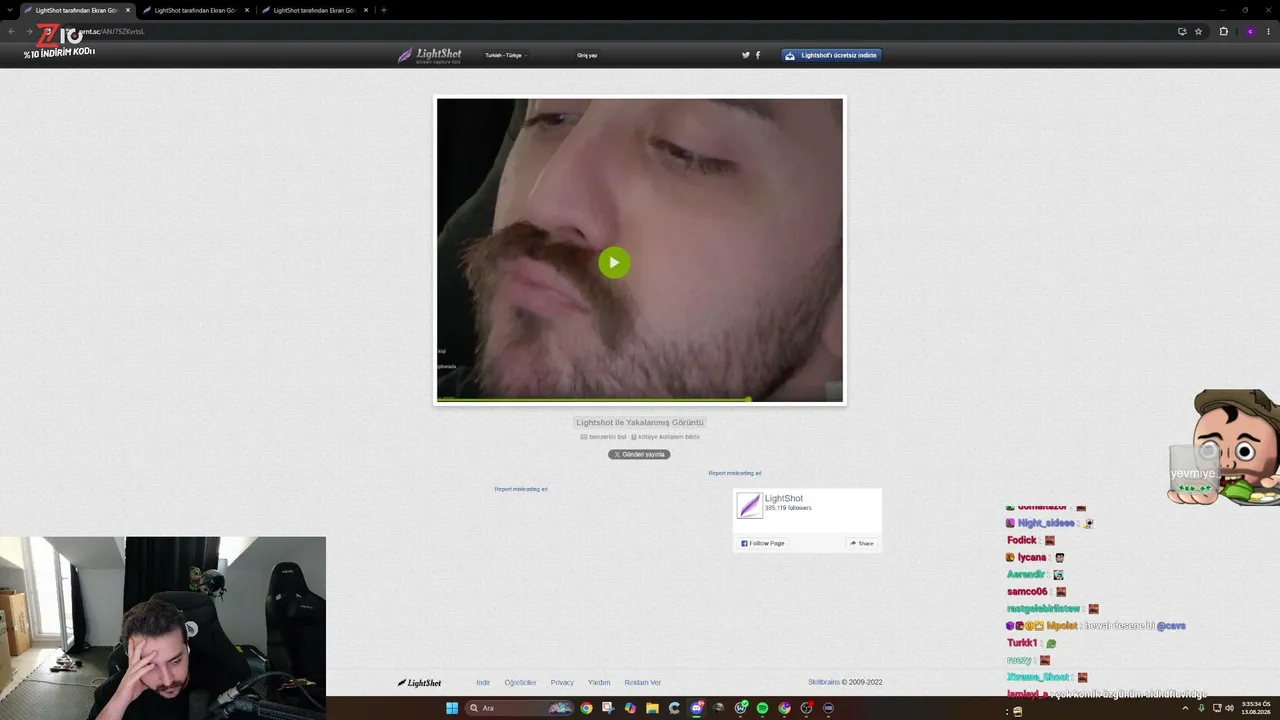Open the İndir footer link
This screenshot has height=720, width=1280.
click(x=483, y=683)
